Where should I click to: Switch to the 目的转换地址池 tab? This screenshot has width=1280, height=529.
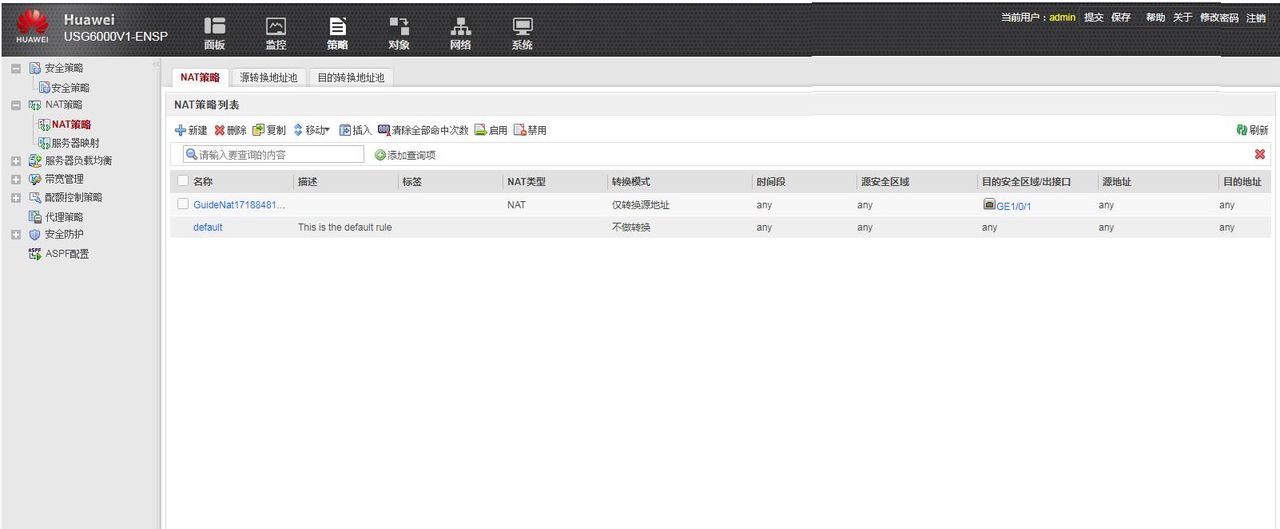[x=350, y=77]
